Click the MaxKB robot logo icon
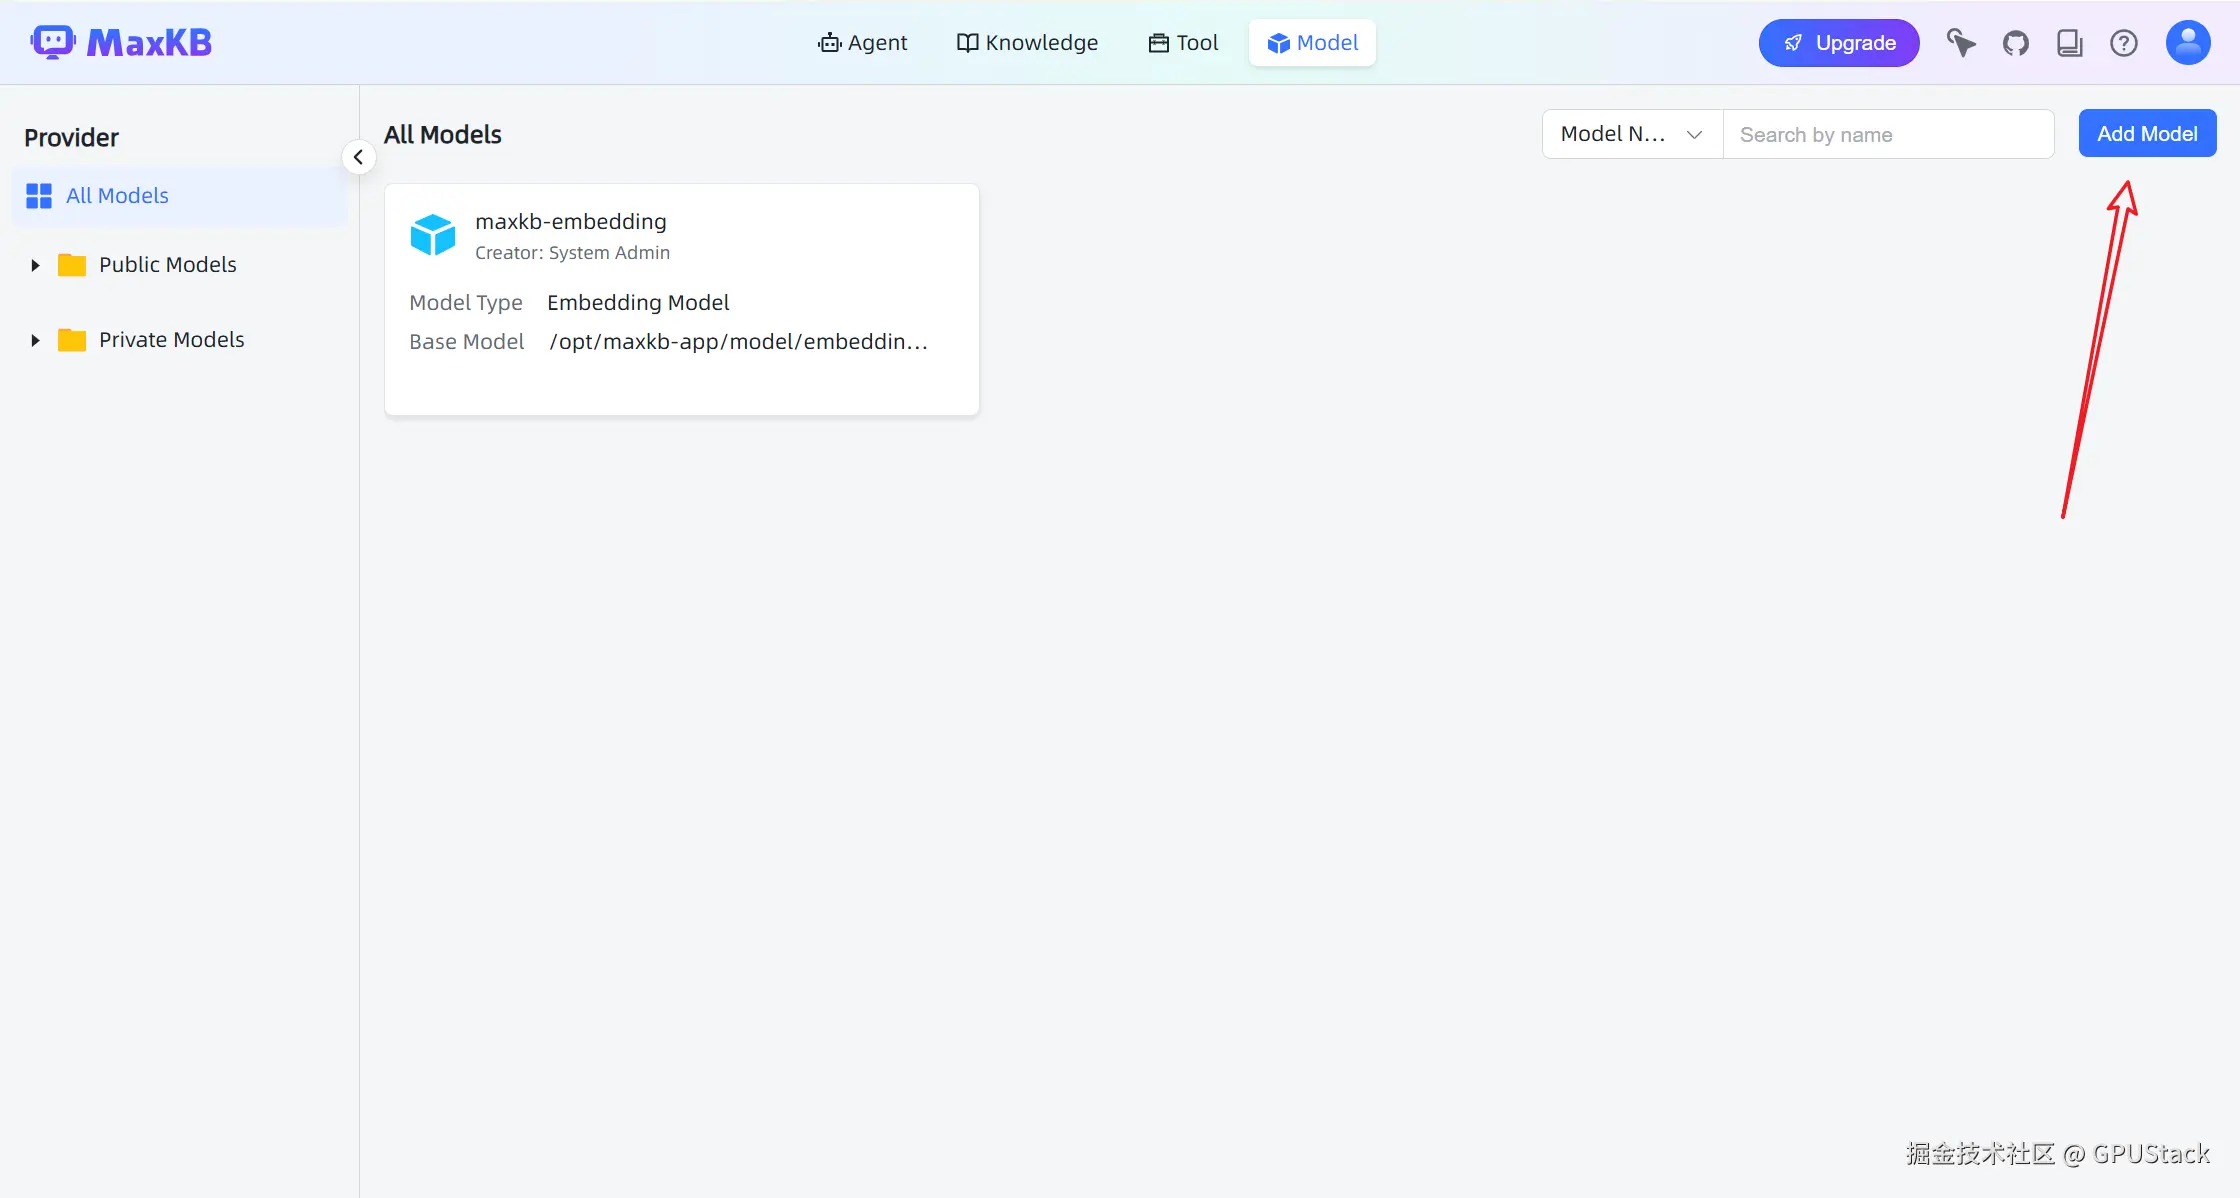The width and height of the screenshot is (2240, 1198). 52,42
